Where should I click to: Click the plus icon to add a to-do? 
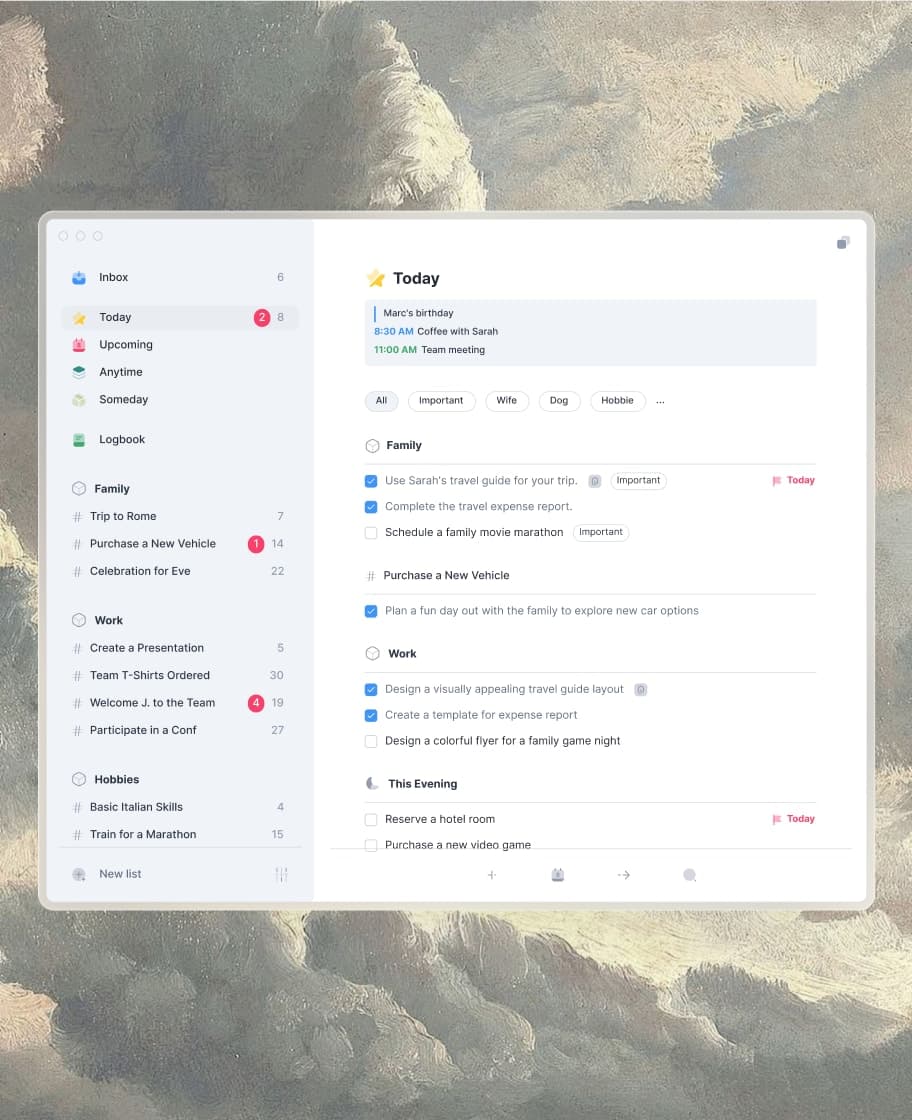tap(492, 875)
